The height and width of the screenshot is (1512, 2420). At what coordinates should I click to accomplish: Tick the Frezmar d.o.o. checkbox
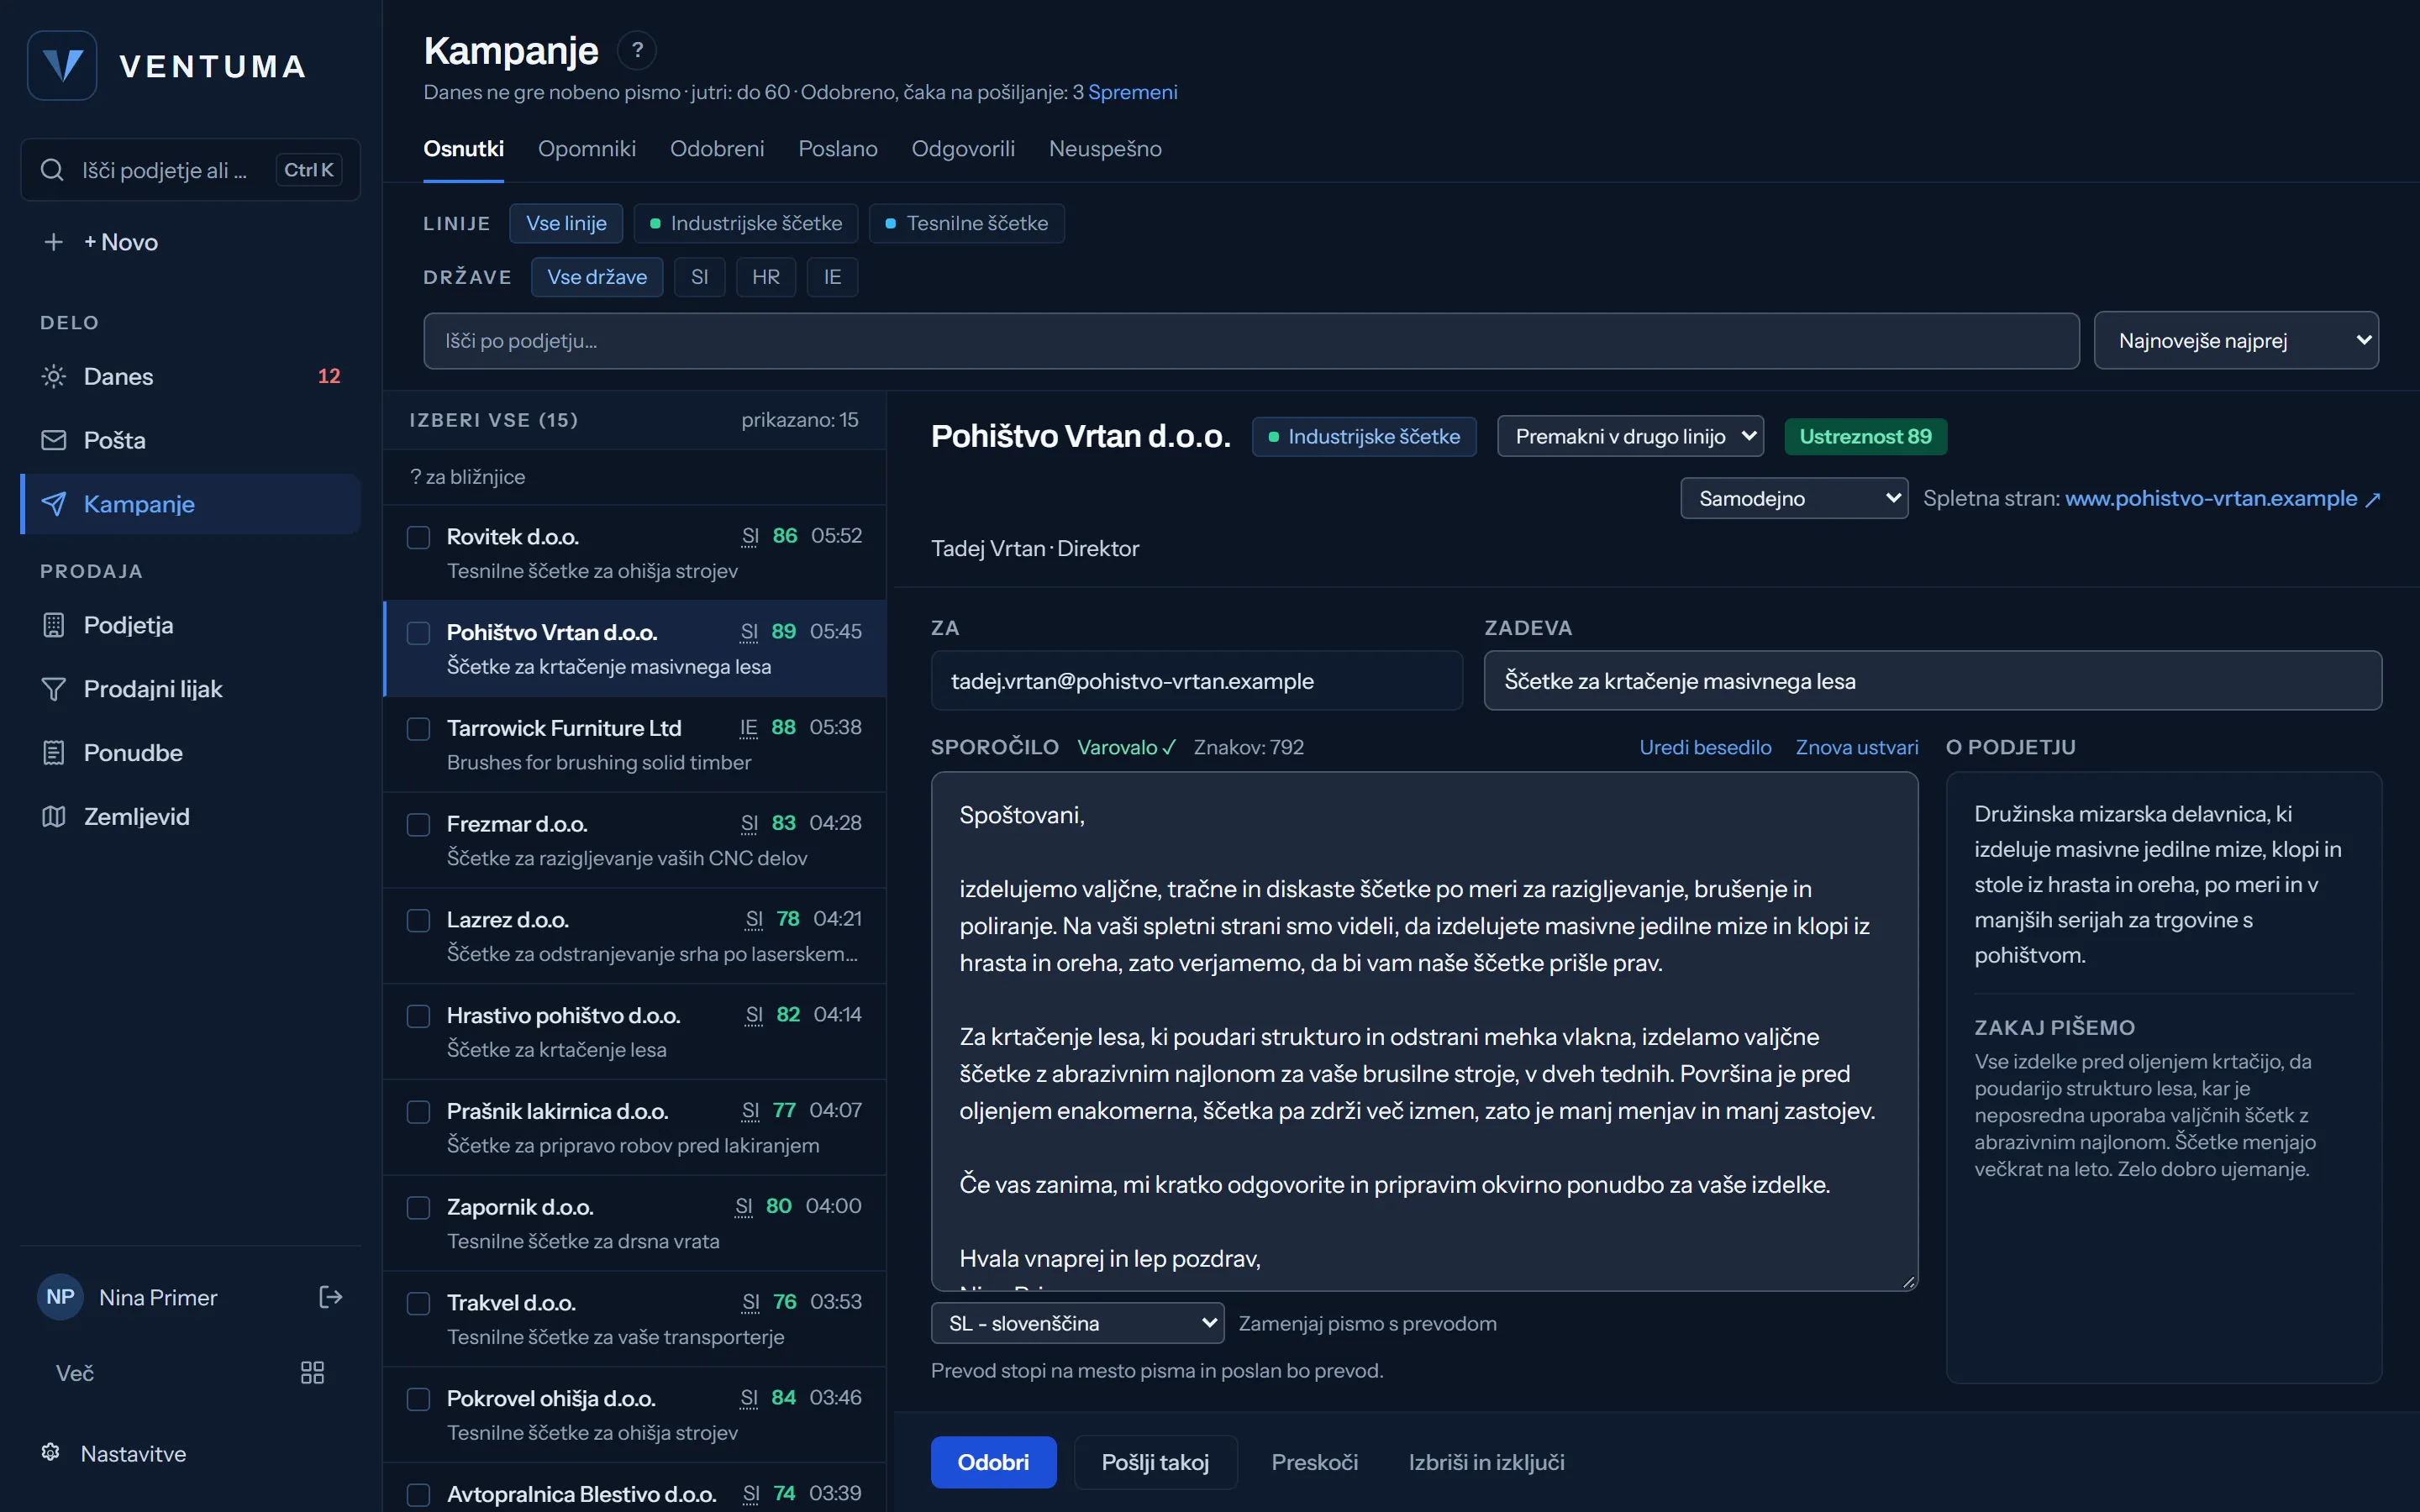(x=418, y=825)
